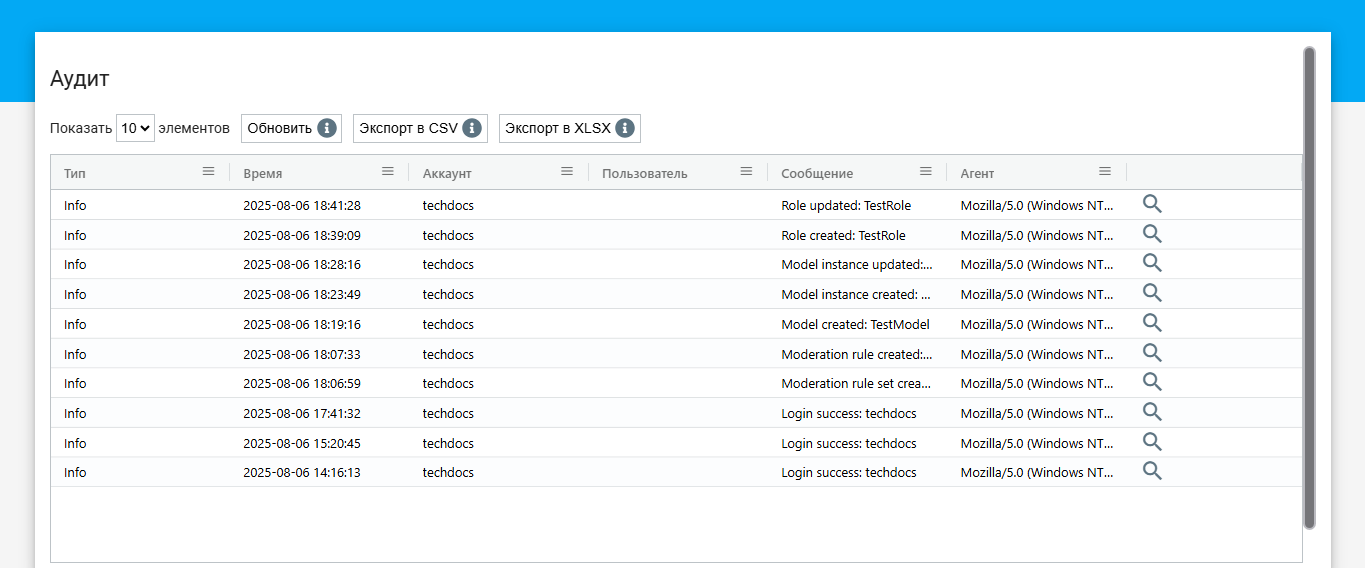Export audit log via Экспорт в CSV
The height and width of the screenshot is (568, 1365).
pos(408,128)
